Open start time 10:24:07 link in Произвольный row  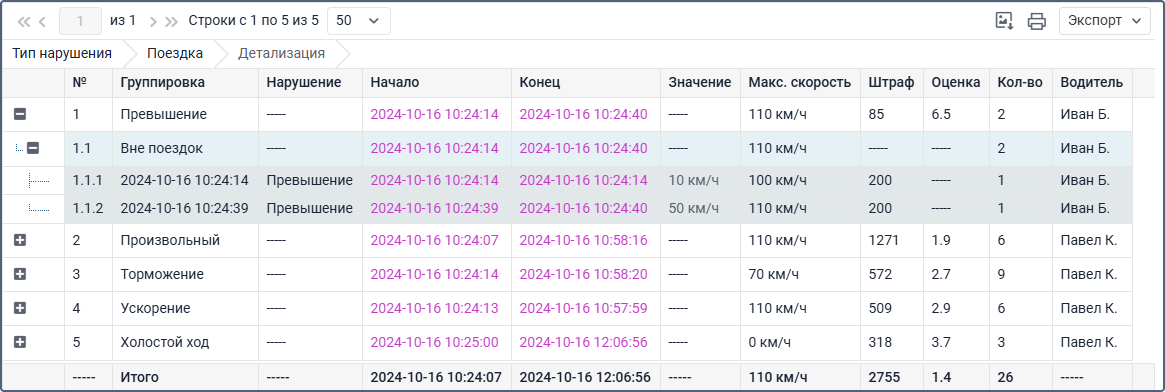point(435,241)
